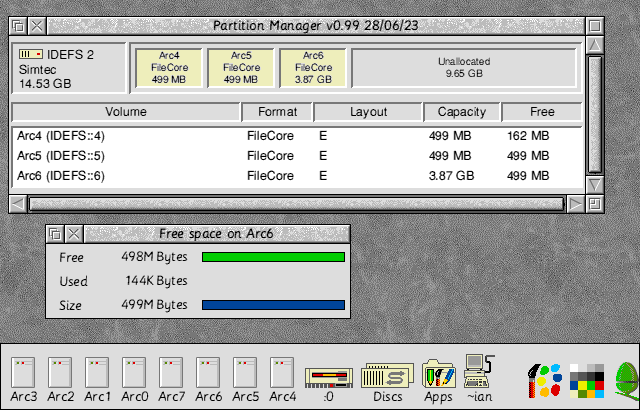This screenshot has width=640, height=410.
Task: Click the Layout column header
Action: pyautogui.click(x=368, y=112)
